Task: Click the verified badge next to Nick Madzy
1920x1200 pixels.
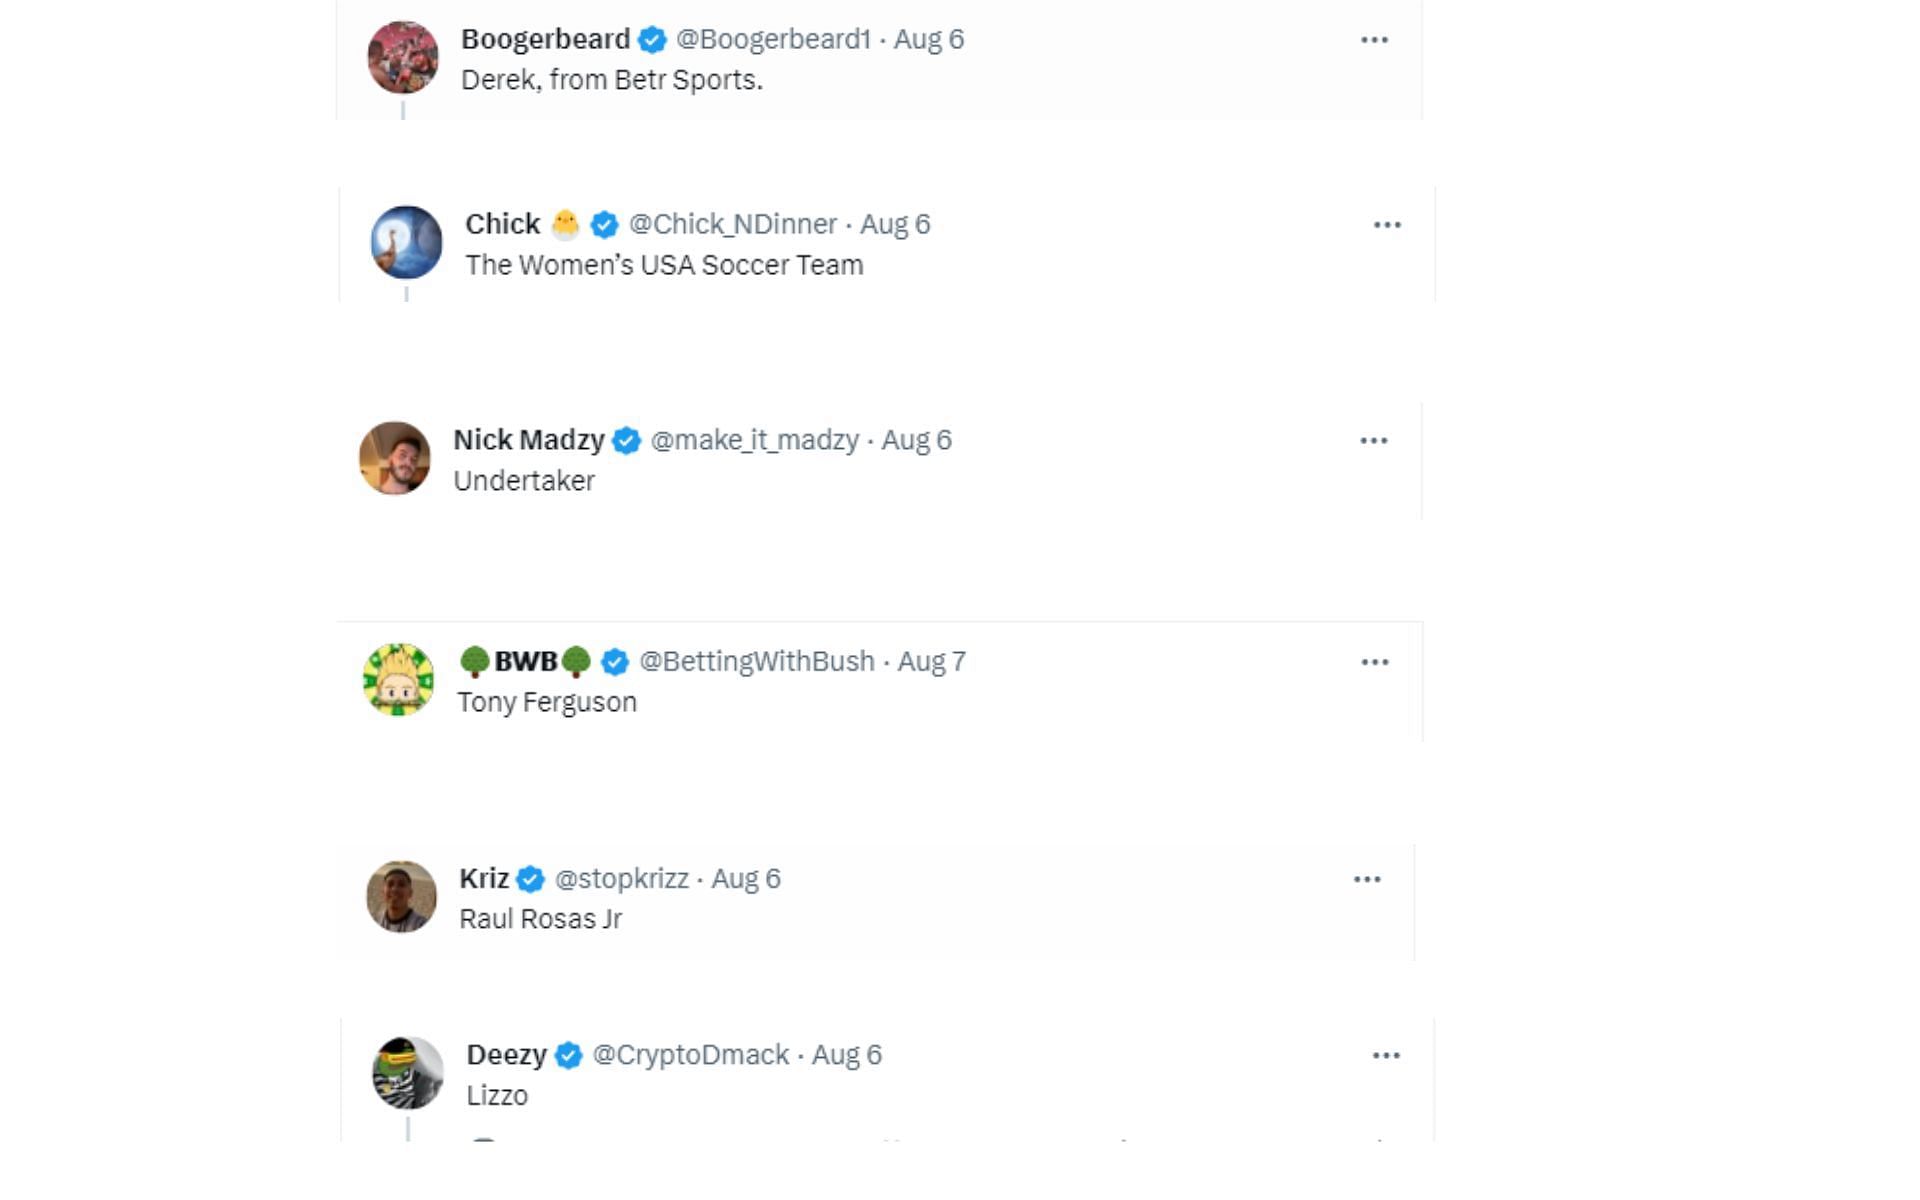Action: [627, 440]
